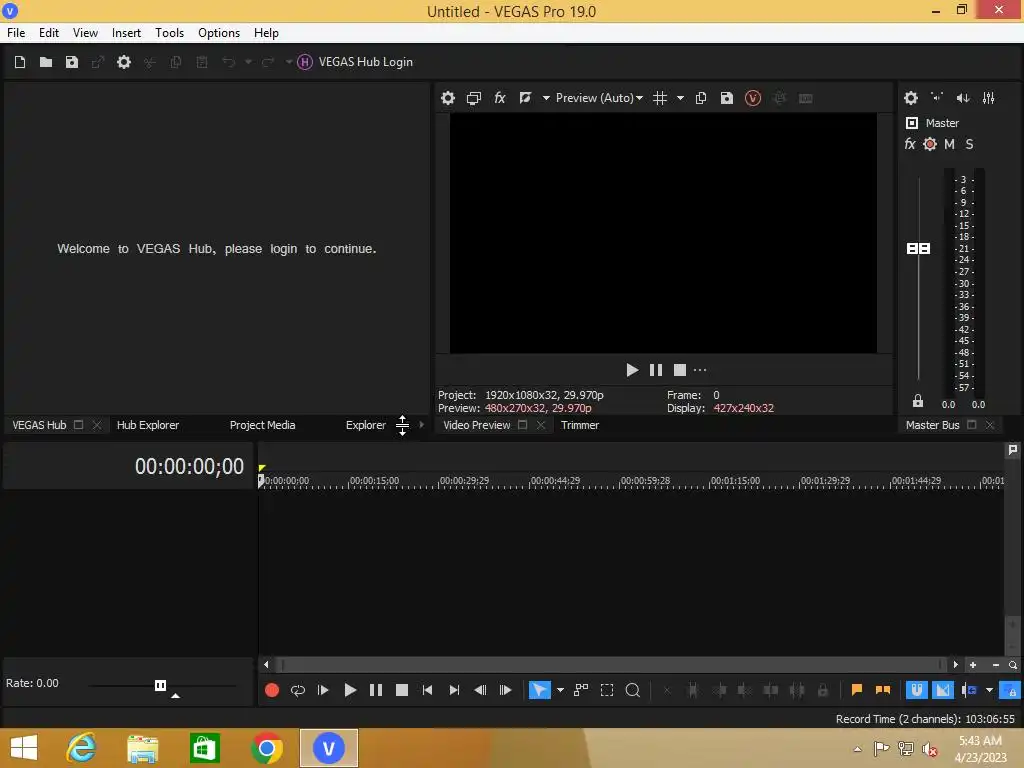The width and height of the screenshot is (1024, 768).
Task: Open Video Preview properties gear icon
Action: pos(448,98)
